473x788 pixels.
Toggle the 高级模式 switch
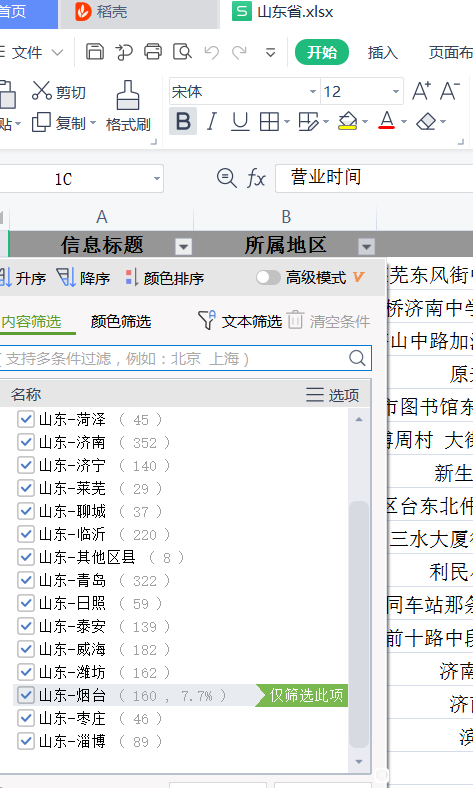click(x=268, y=277)
